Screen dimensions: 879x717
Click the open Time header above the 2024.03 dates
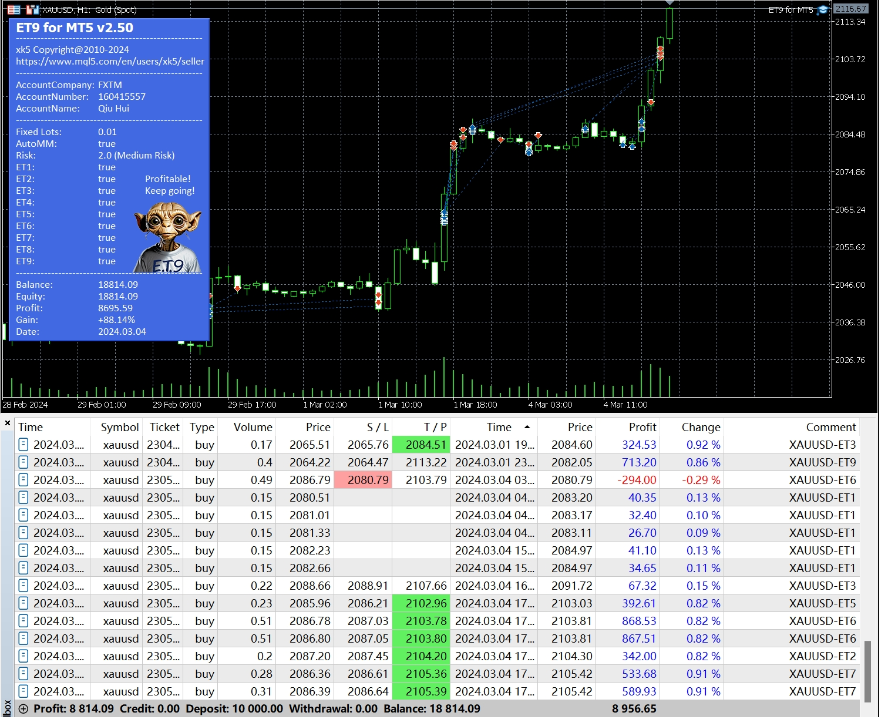pyautogui.click(x=30, y=427)
